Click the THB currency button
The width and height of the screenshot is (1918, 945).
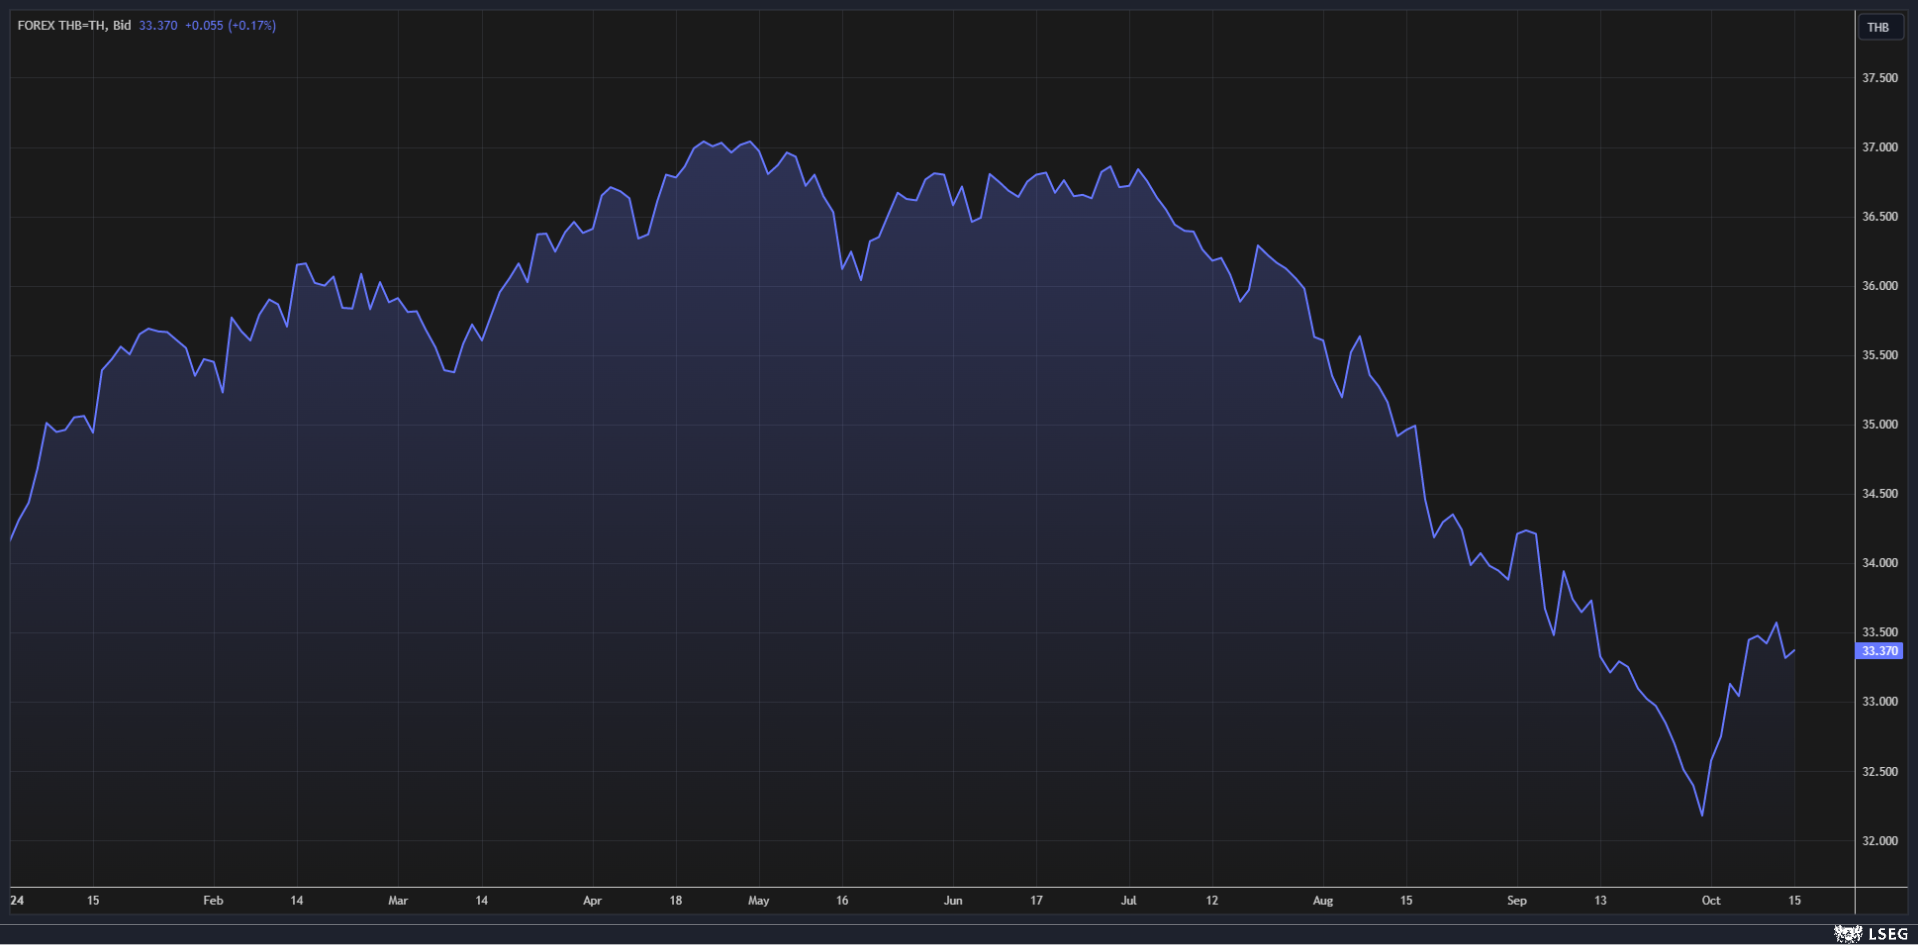coord(1878,27)
